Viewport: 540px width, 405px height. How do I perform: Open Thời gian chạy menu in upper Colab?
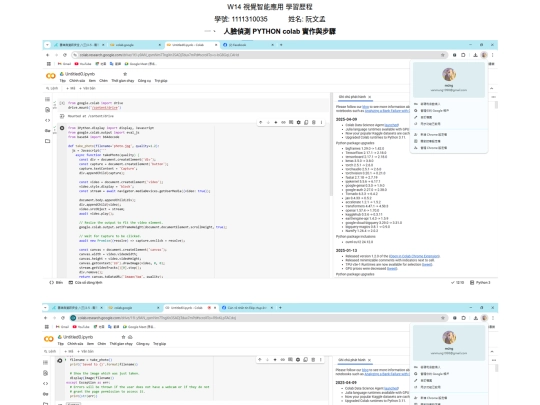tap(123, 81)
